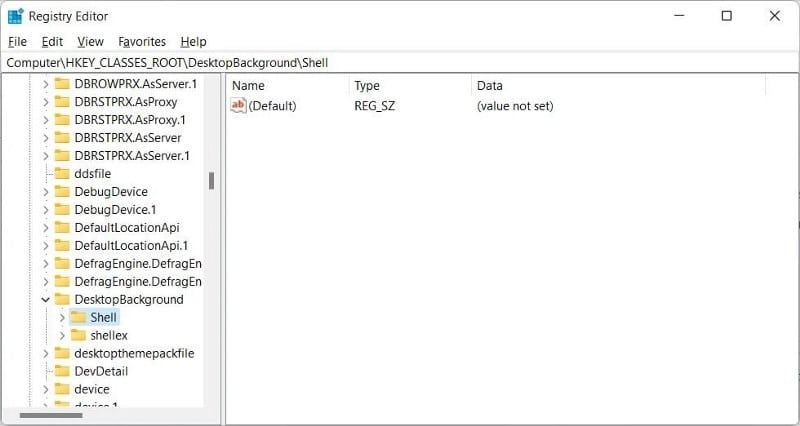This screenshot has width=800, height=426.
Task: Click the DesktopBackground folder icon
Action: tap(62, 299)
